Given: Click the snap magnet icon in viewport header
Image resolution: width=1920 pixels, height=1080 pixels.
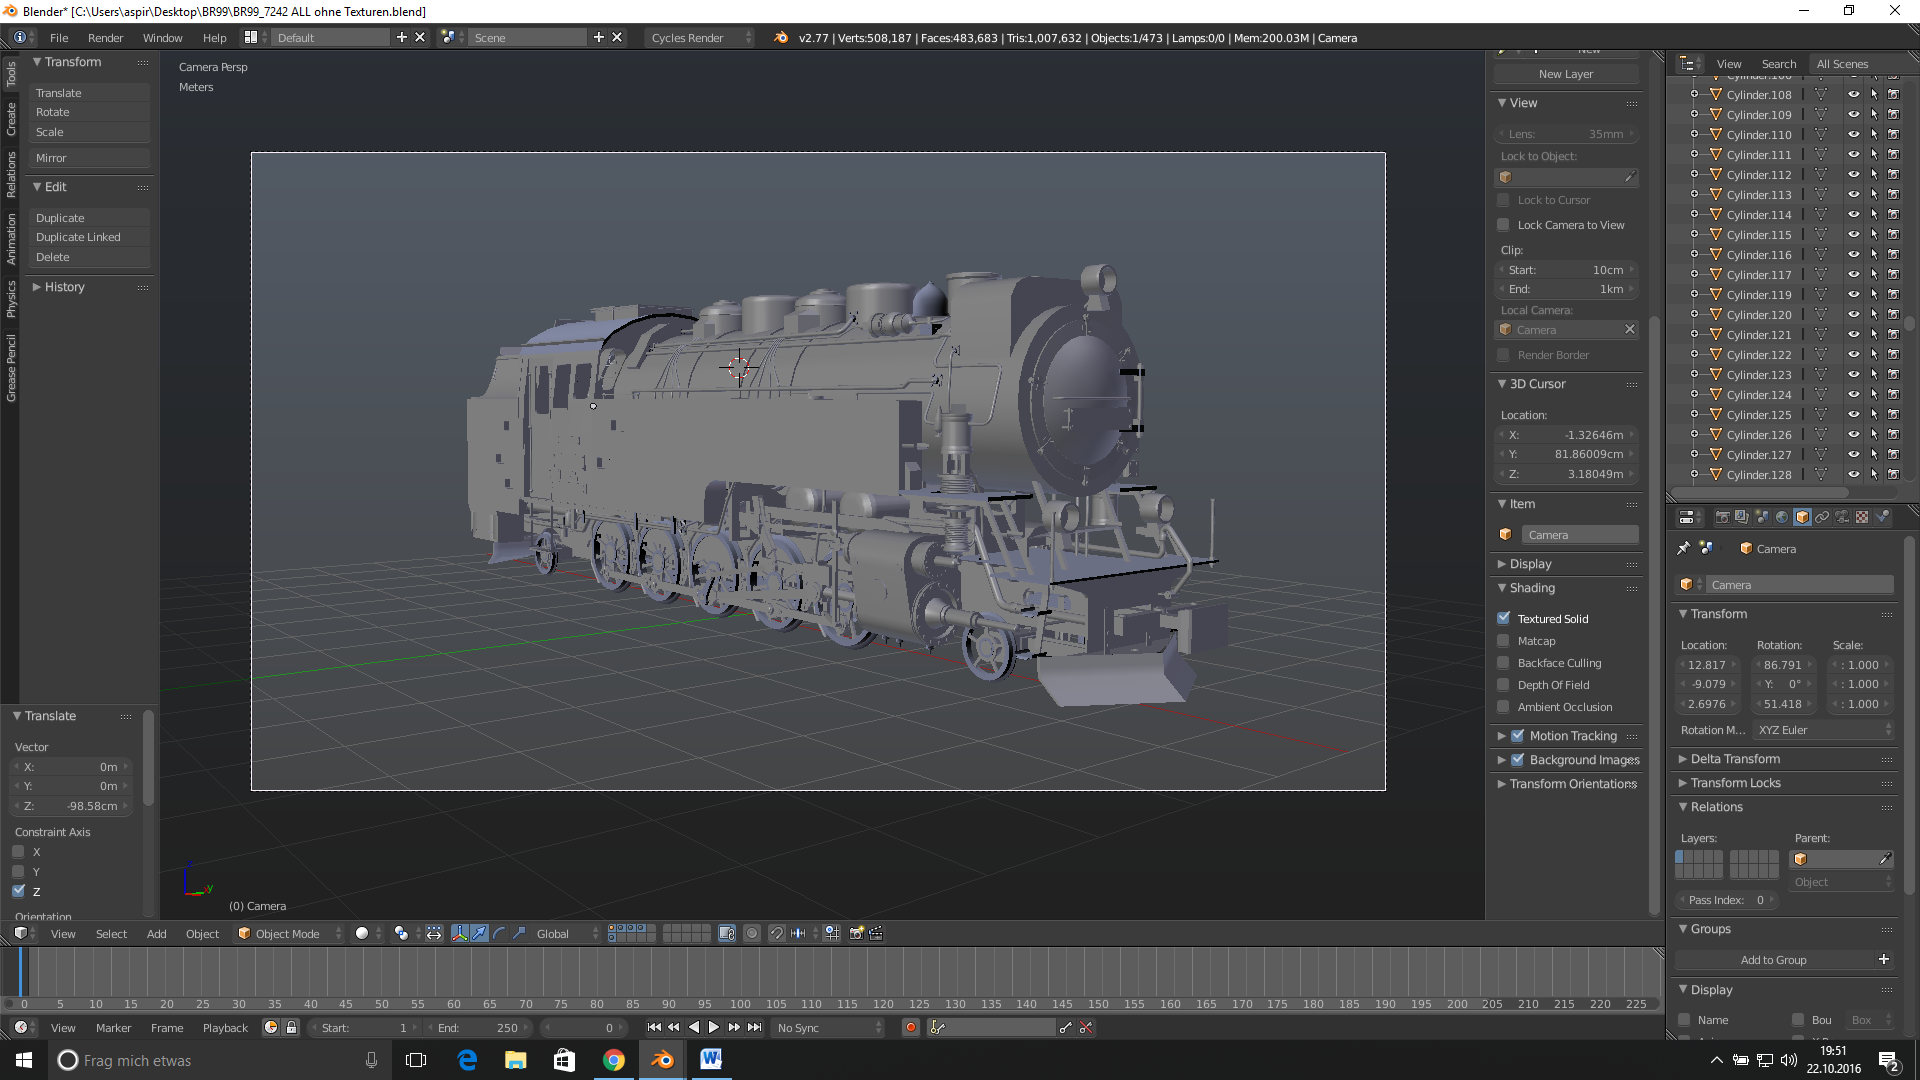Looking at the screenshot, I should click(777, 933).
